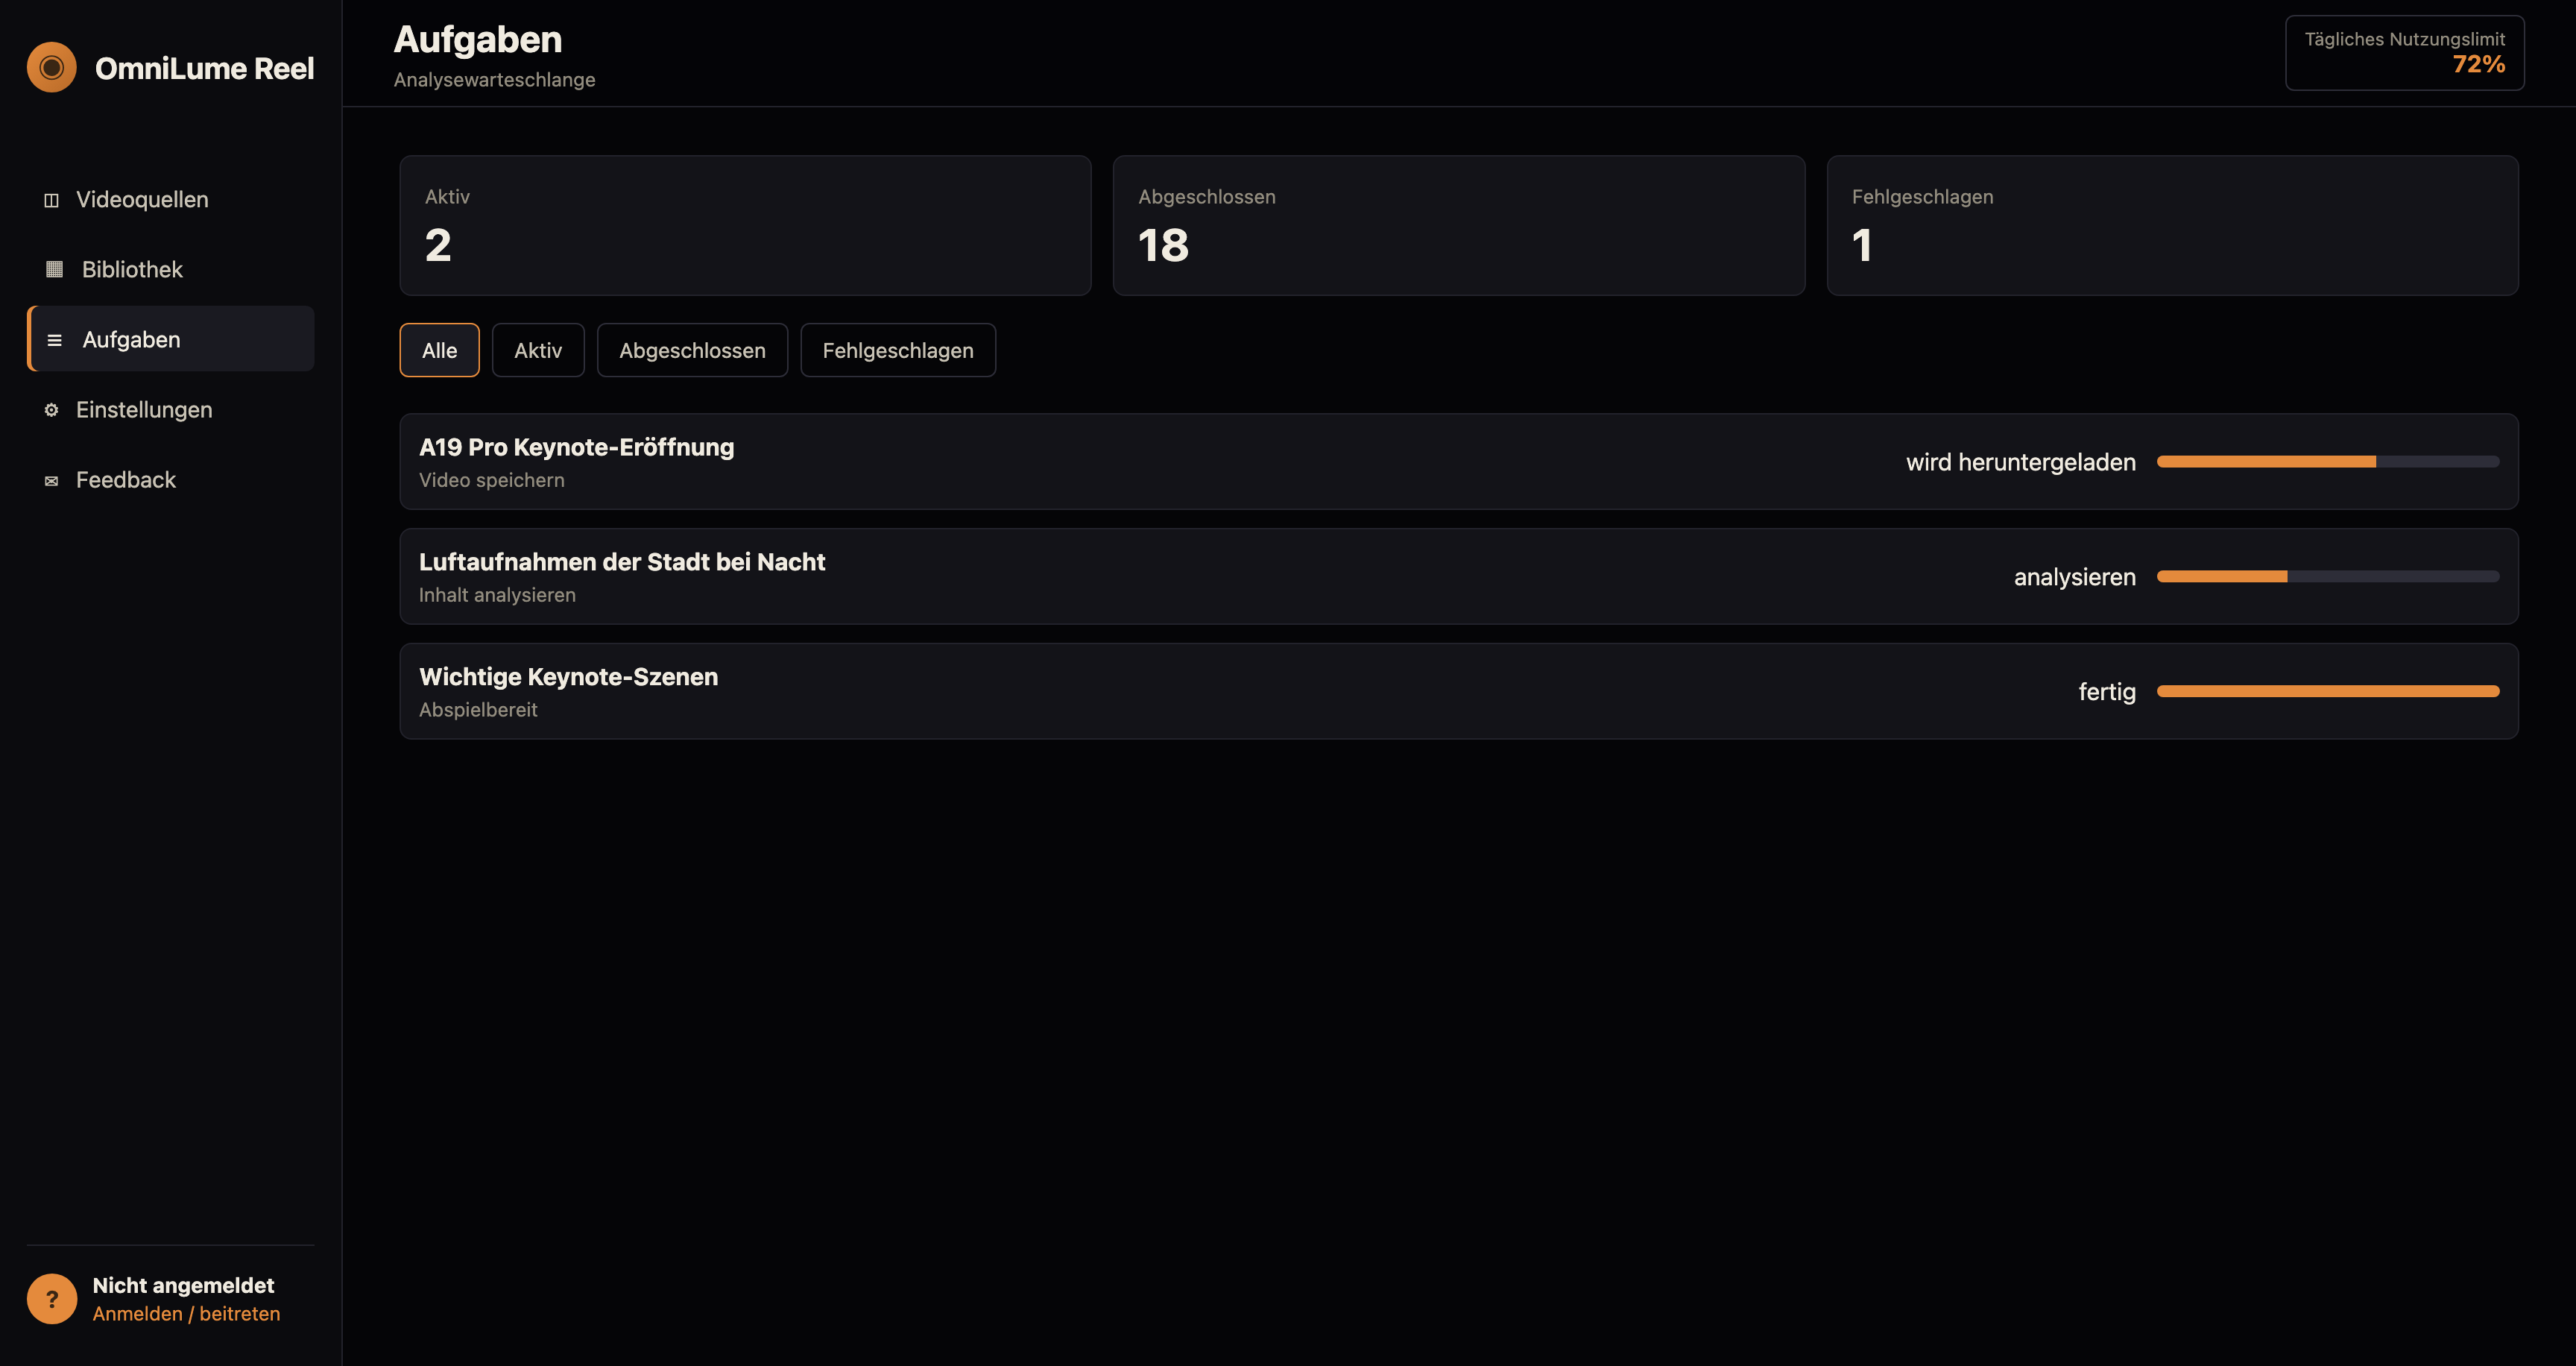Screen dimensions: 2576x1366
Task: Click the Aktiv 2 summary card
Action: (x=745, y=225)
